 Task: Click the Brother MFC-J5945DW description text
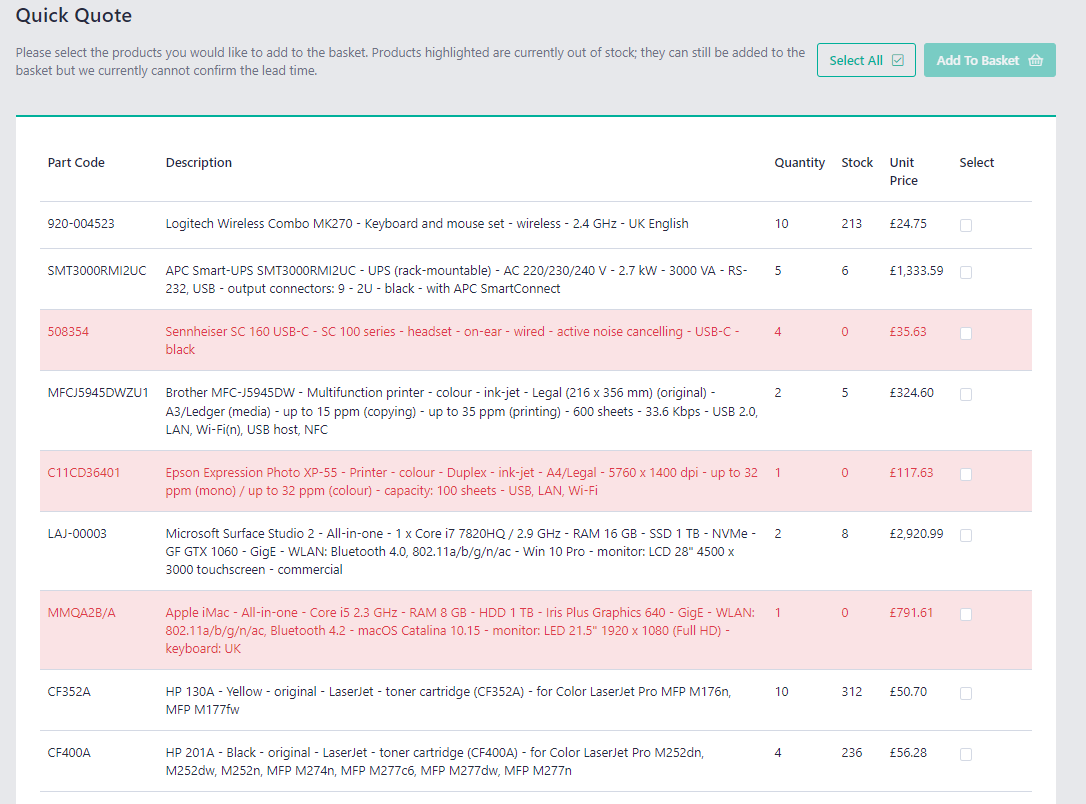461,411
